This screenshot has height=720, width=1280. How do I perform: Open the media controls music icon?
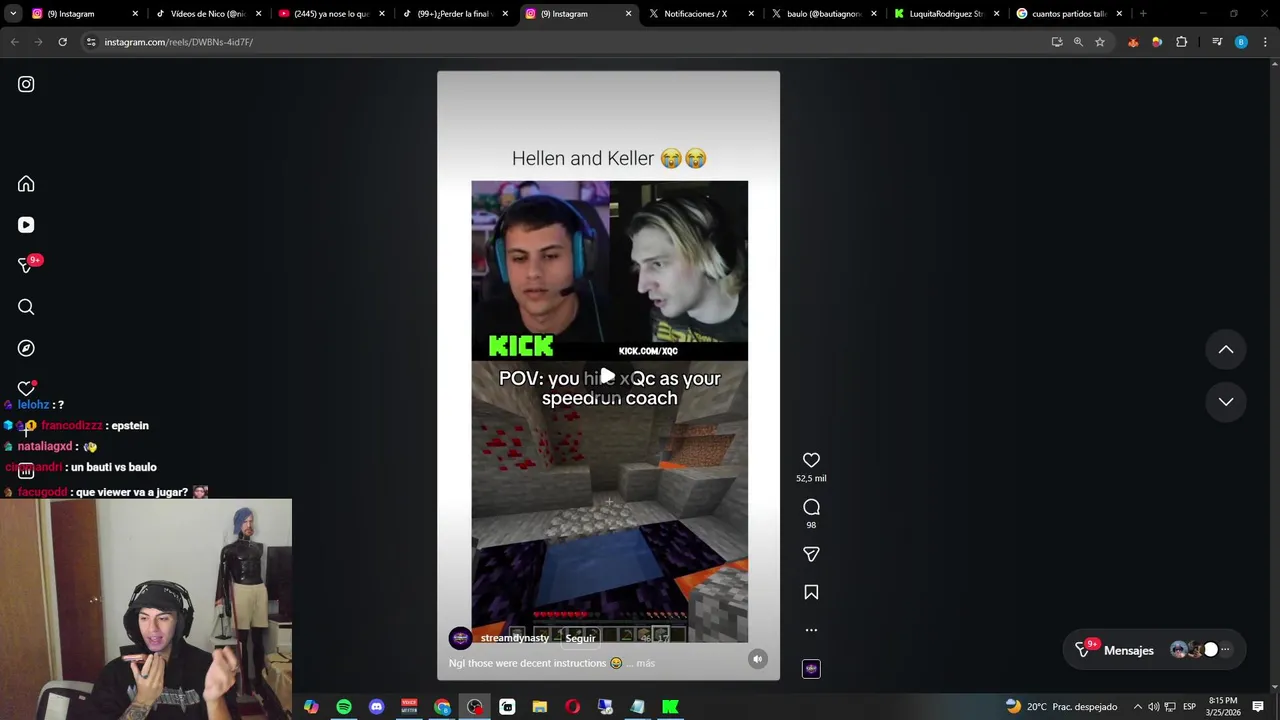click(1217, 42)
